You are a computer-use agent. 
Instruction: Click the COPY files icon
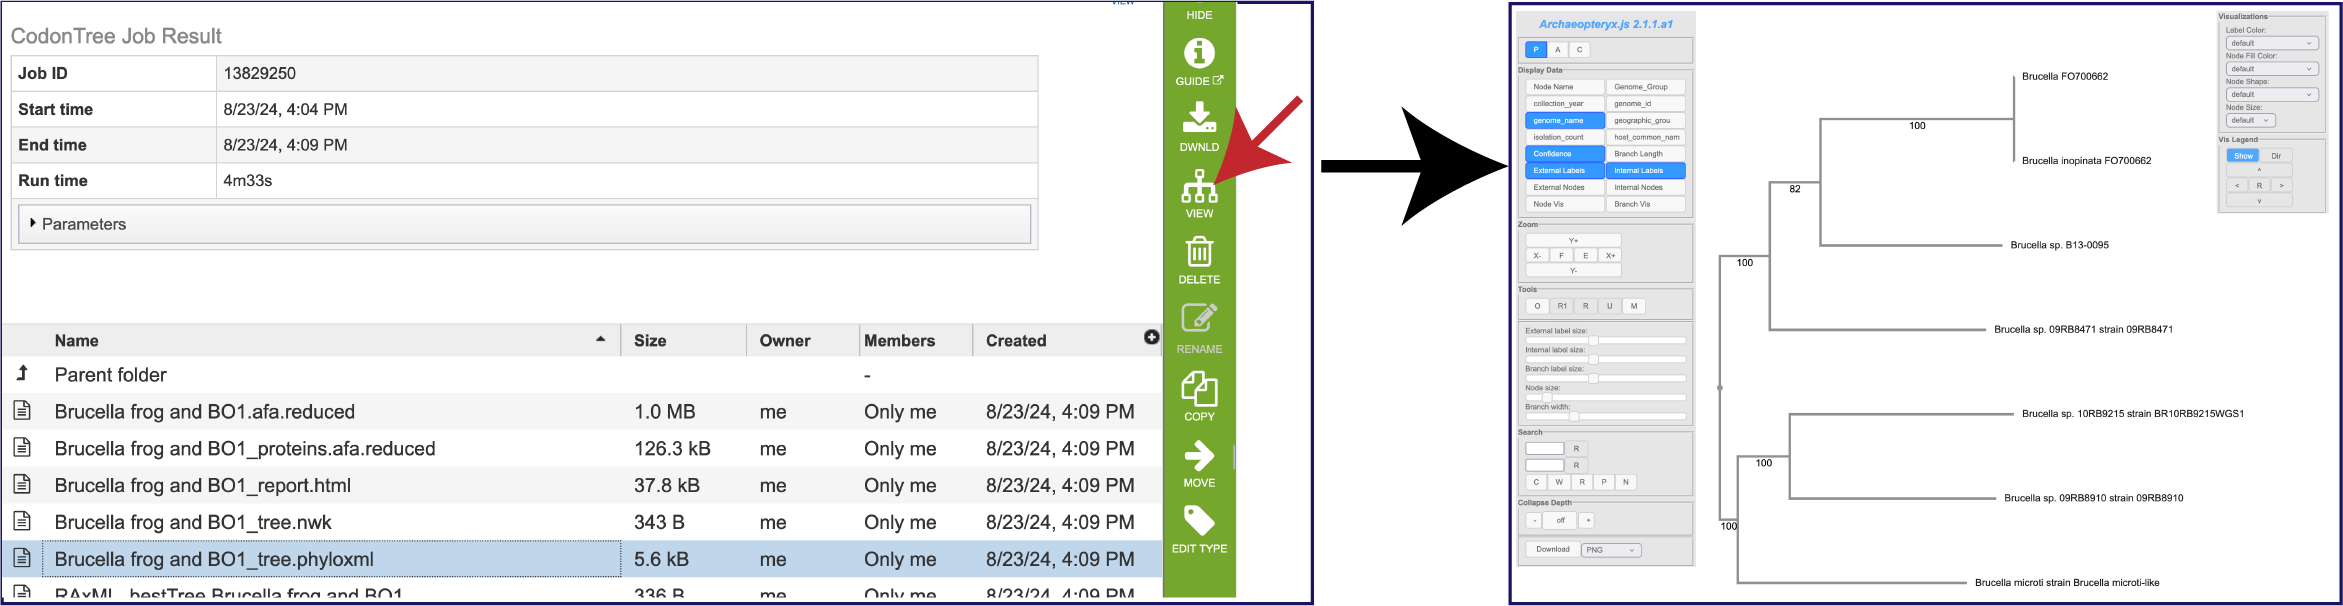click(1199, 389)
